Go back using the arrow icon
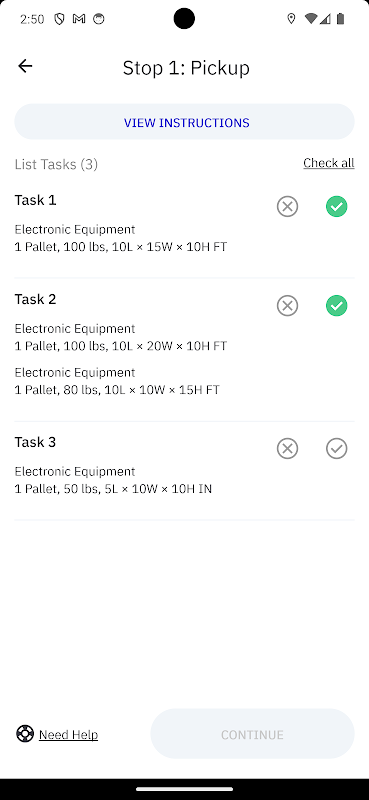 click(x=25, y=66)
